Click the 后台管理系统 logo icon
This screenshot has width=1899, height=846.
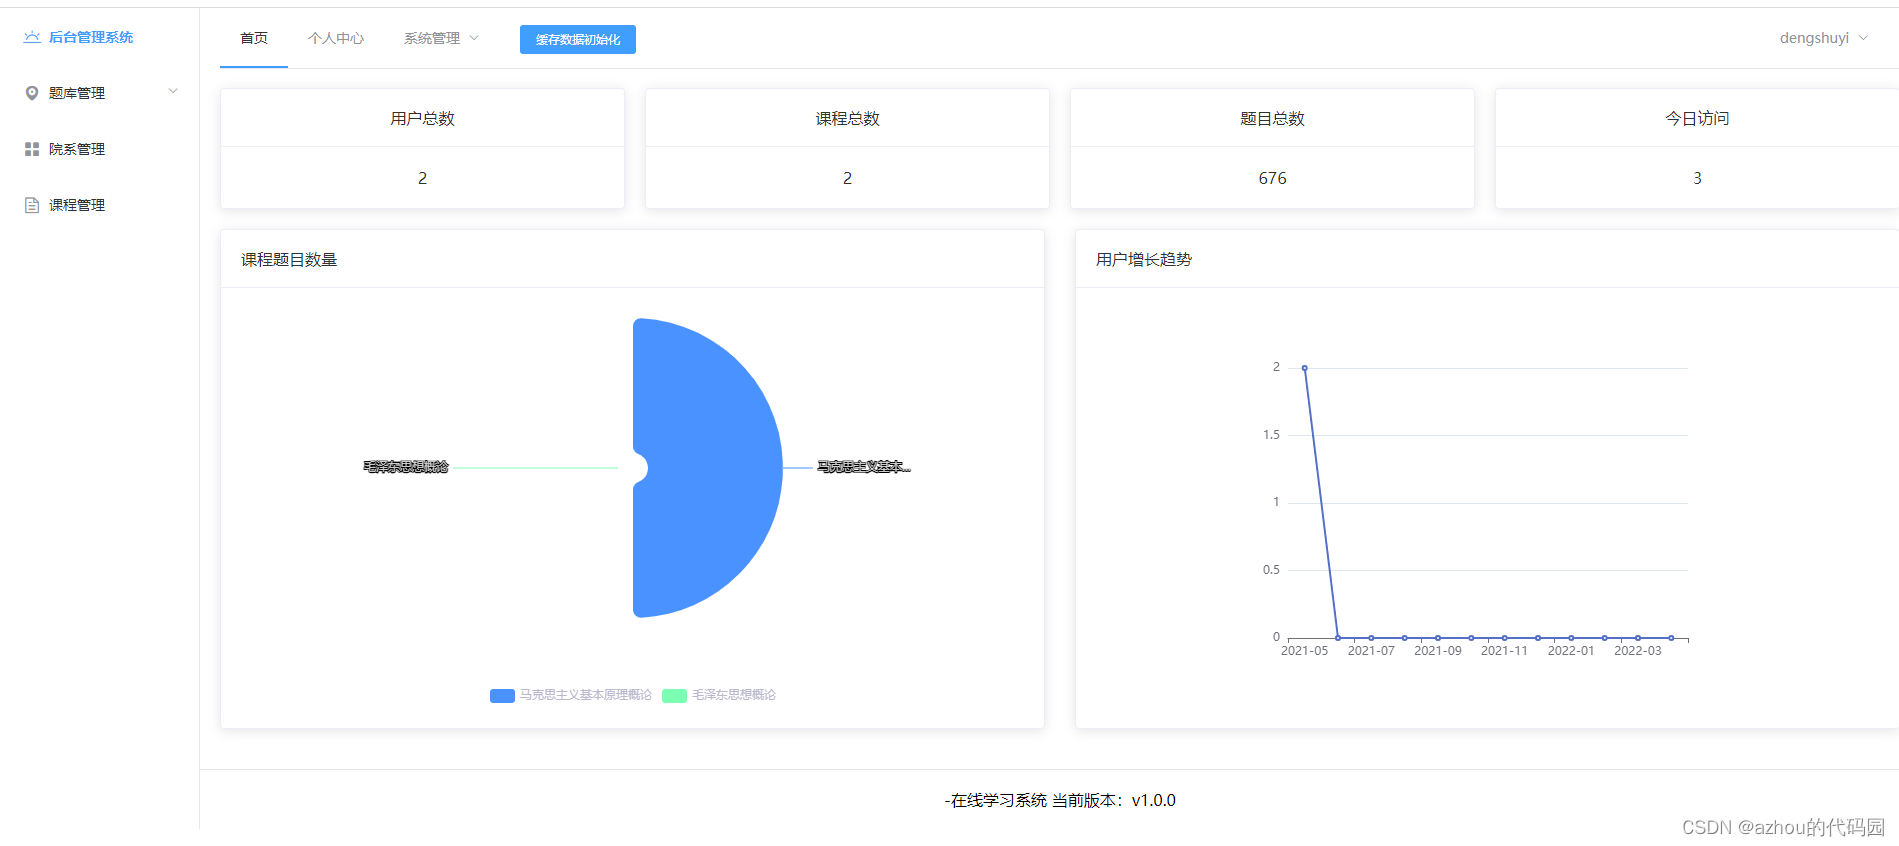pyautogui.click(x=32, y=37)
